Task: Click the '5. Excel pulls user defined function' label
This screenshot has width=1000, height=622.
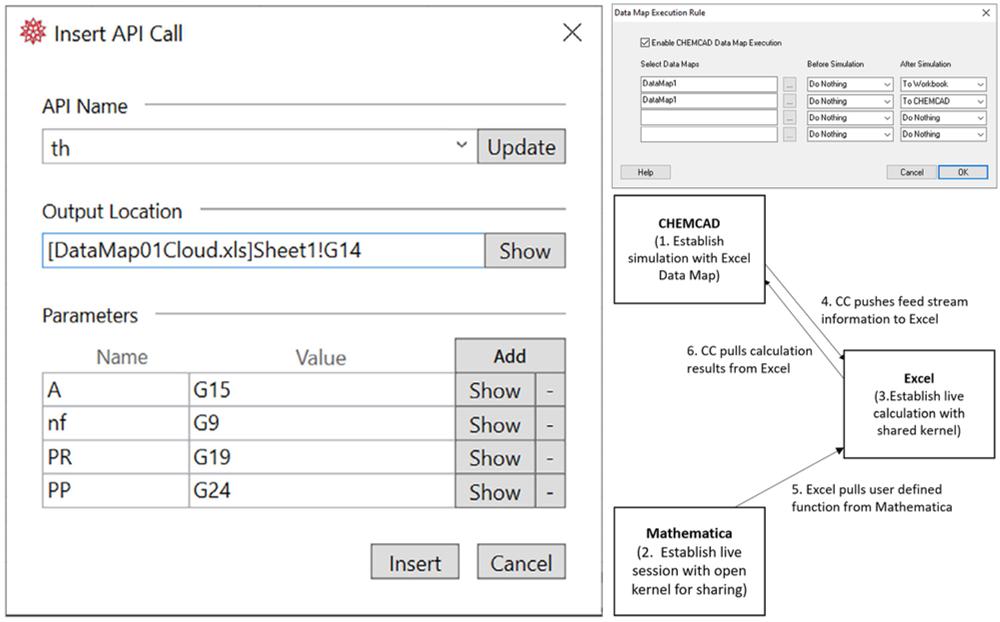Action: pyautogui.click(x=872, y=498)
